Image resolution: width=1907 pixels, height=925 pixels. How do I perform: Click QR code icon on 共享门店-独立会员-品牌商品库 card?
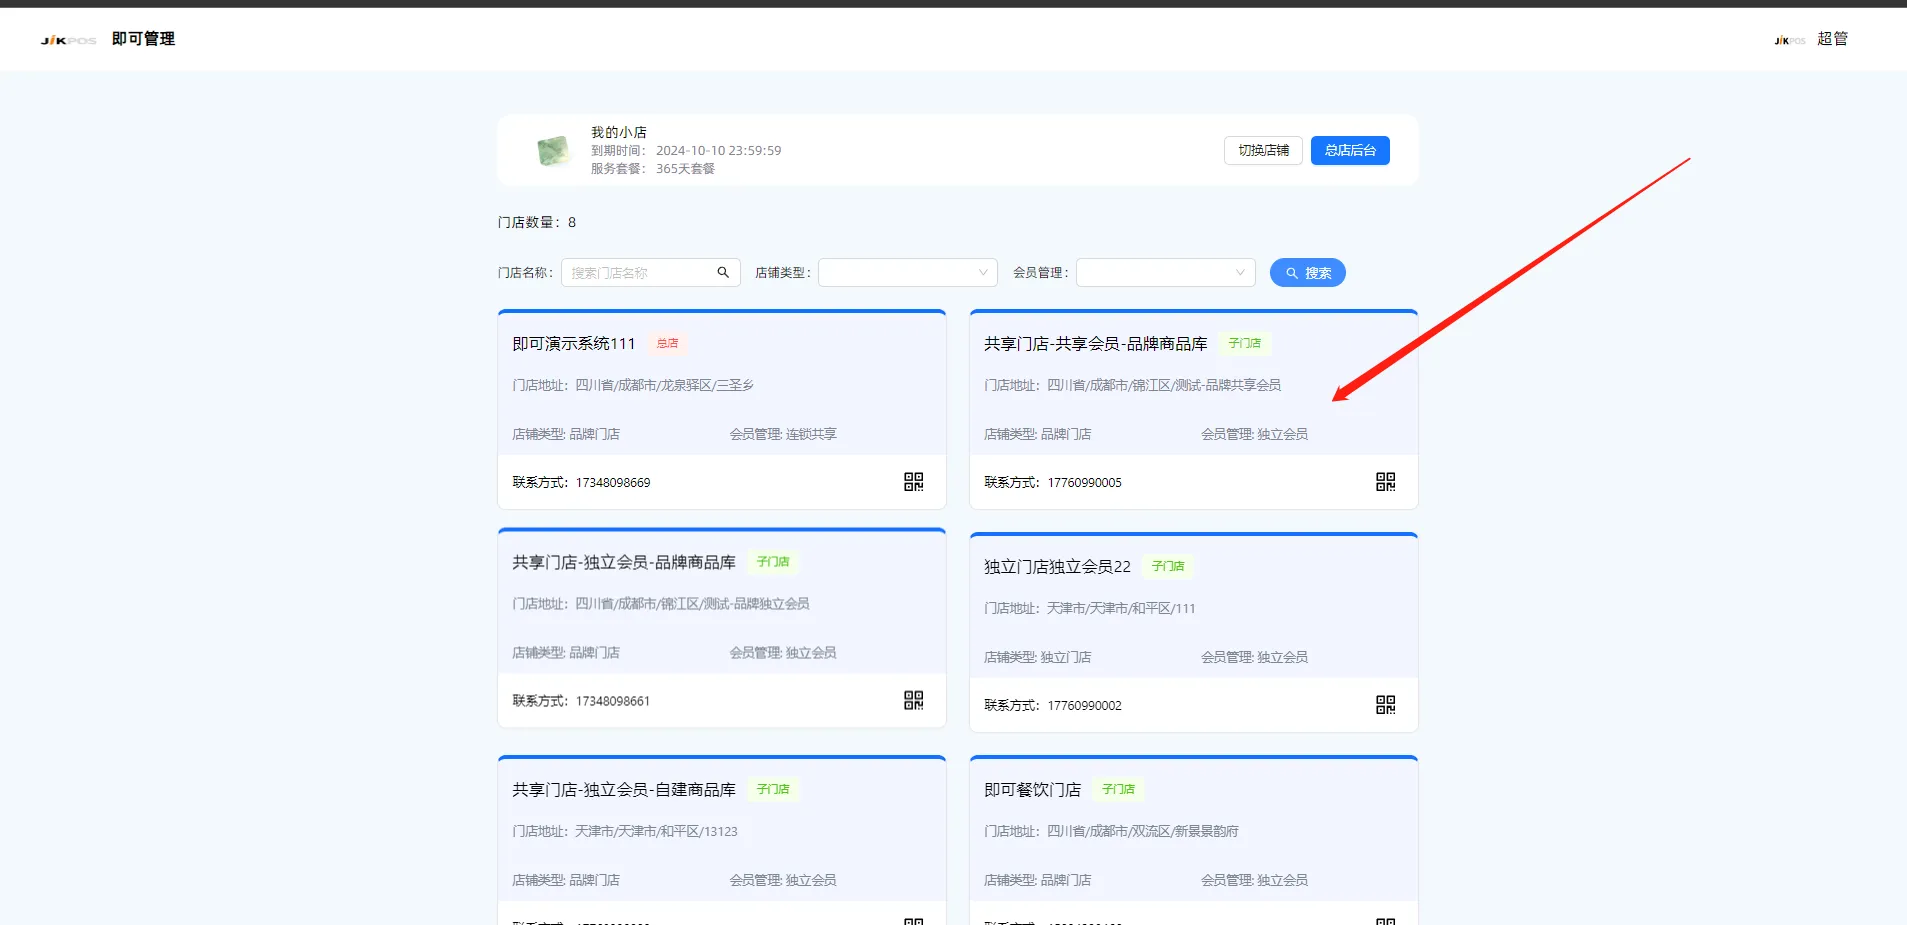click(x=913, y=700)
